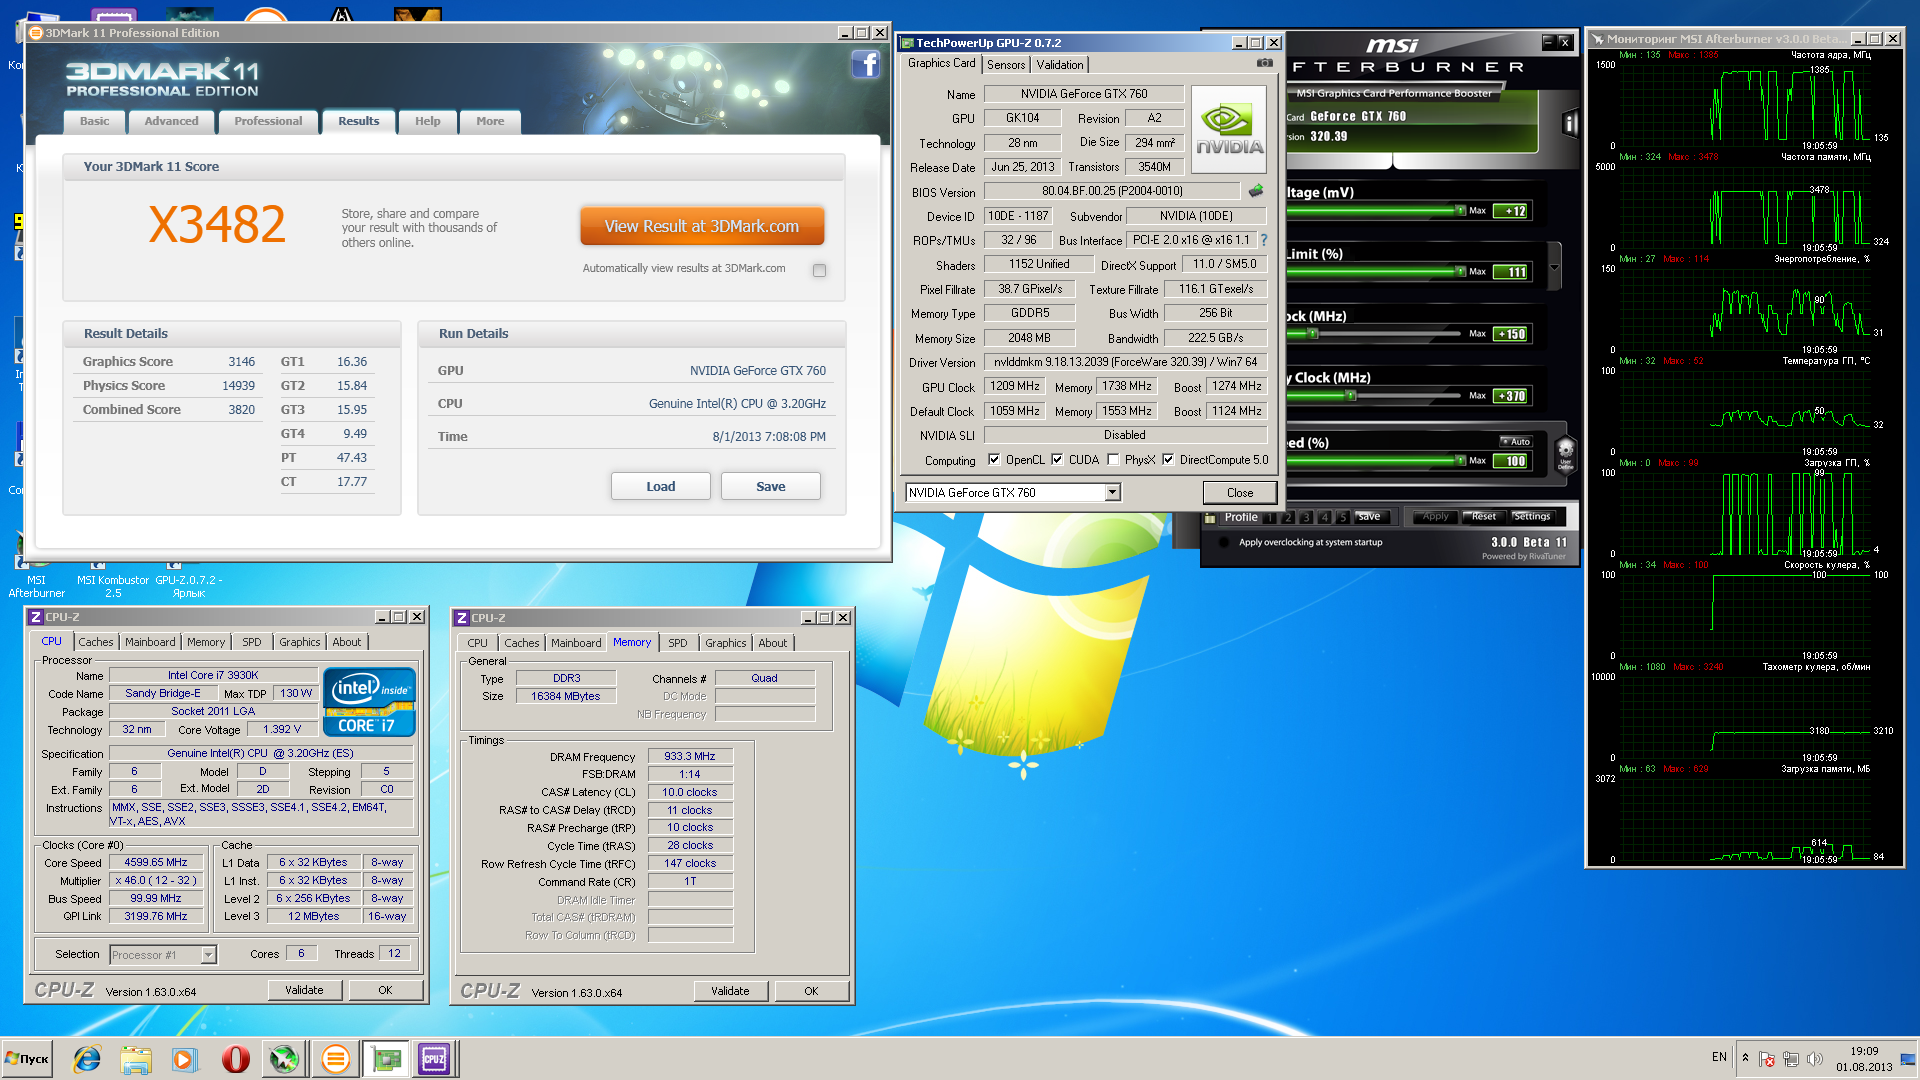Open Windows Explorer from the taskbar
This screenshot has width=1920, height=1080.
[135, 1058]
